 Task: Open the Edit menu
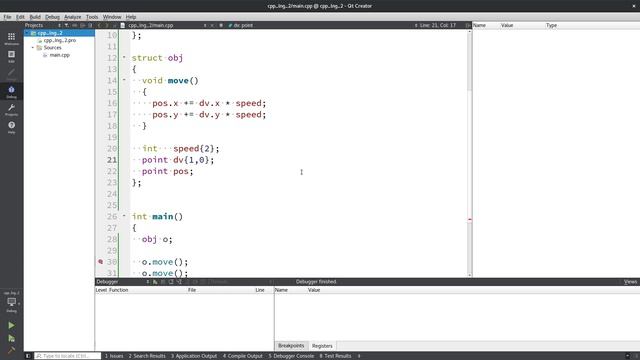point(20,17)
